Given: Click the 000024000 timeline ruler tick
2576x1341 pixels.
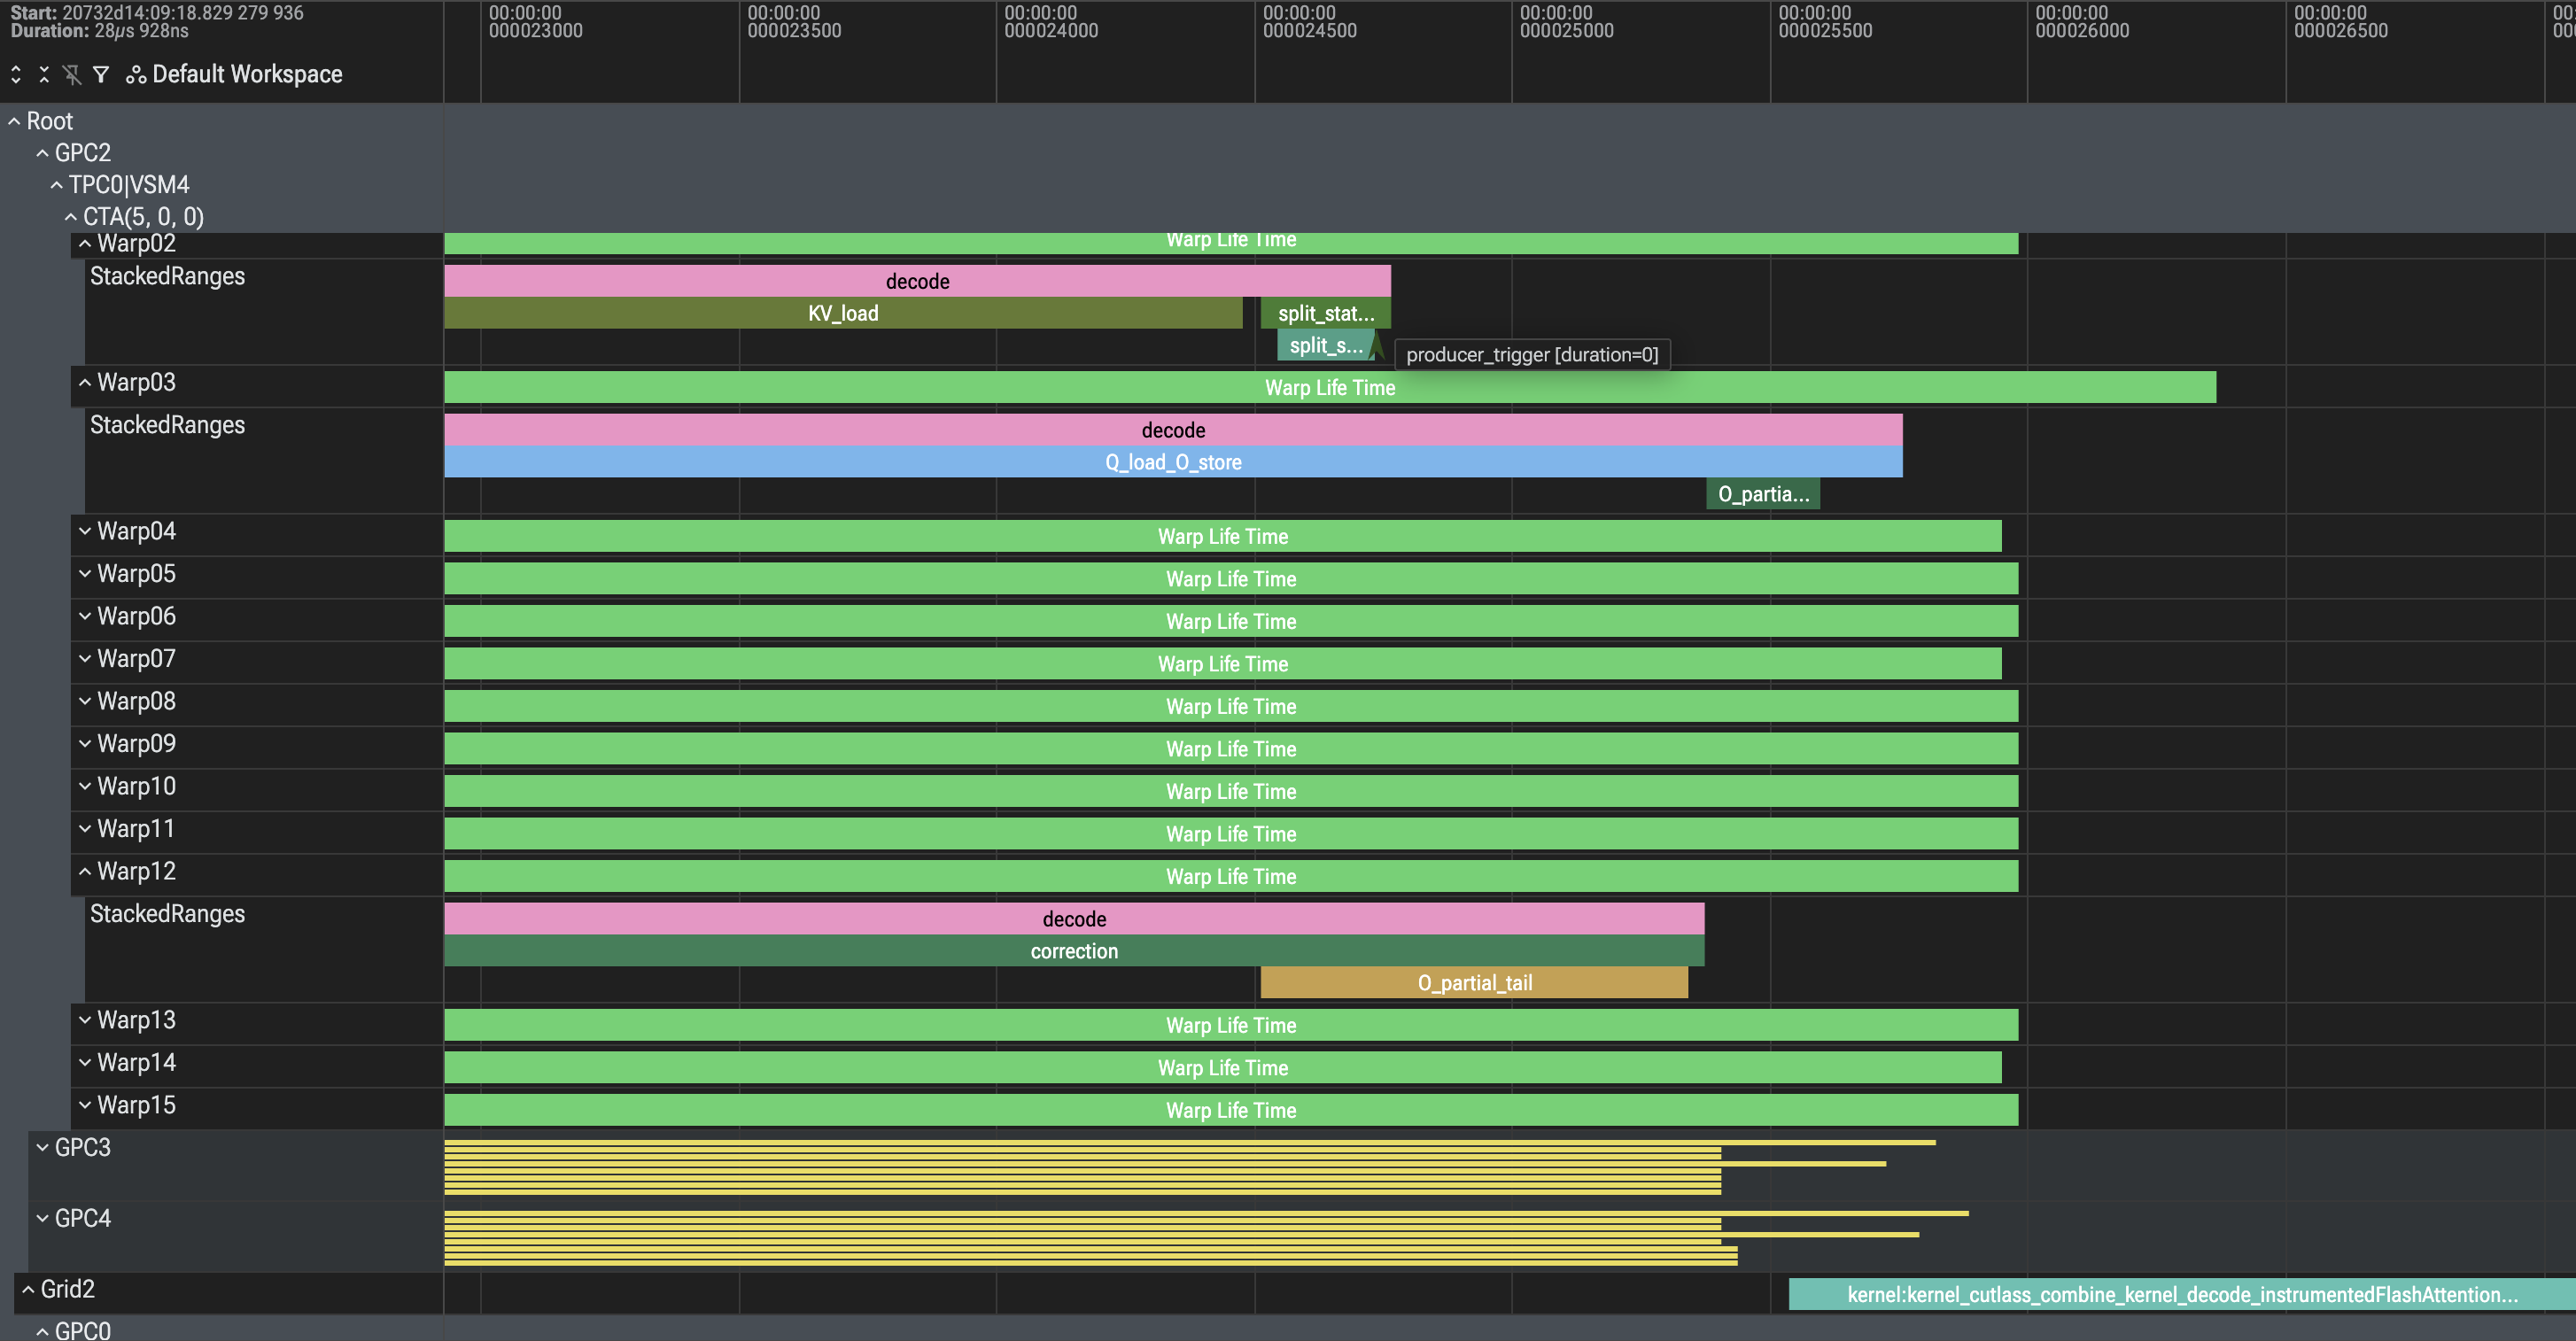Looking at the screenshot, I should click(1051, 22).
